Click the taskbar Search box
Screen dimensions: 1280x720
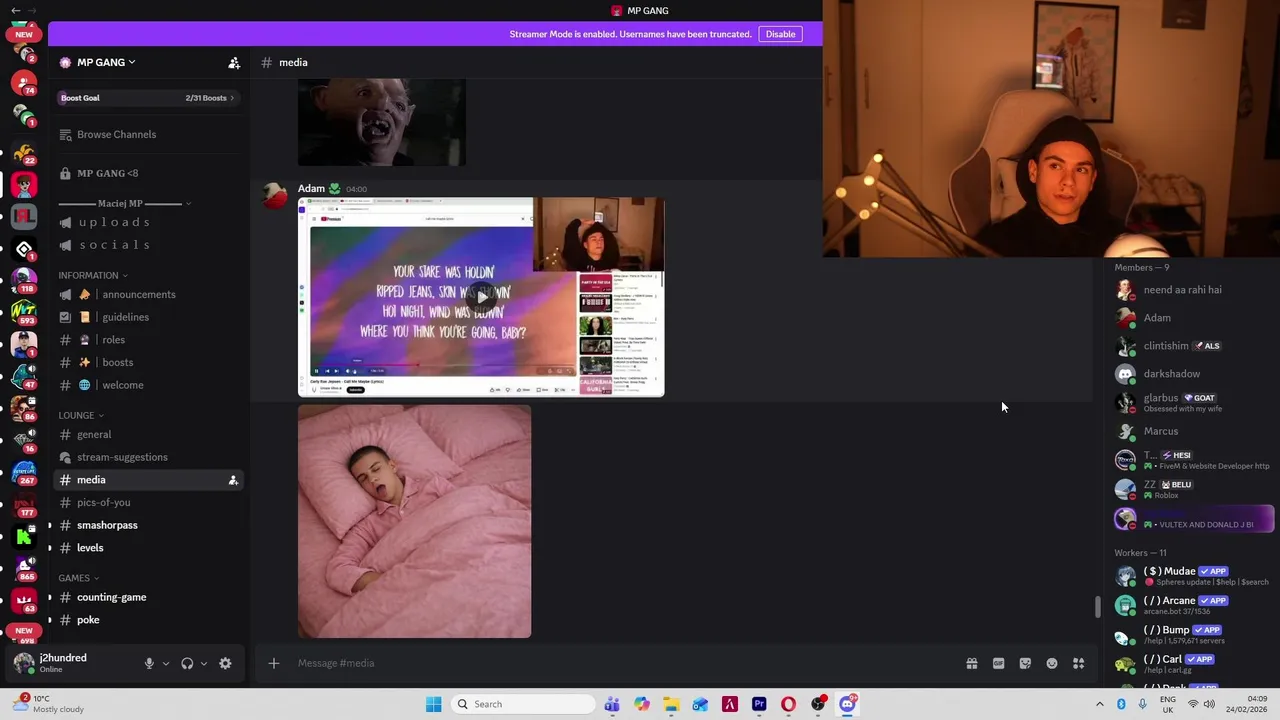tap(522, 704)
